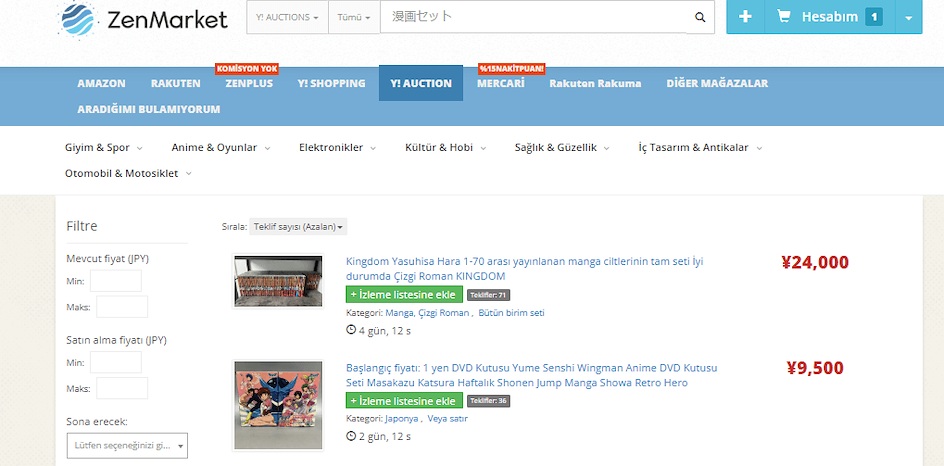Switch to the MERCARİ tab
Screen dimensions: 944x466
click(500, 84)
